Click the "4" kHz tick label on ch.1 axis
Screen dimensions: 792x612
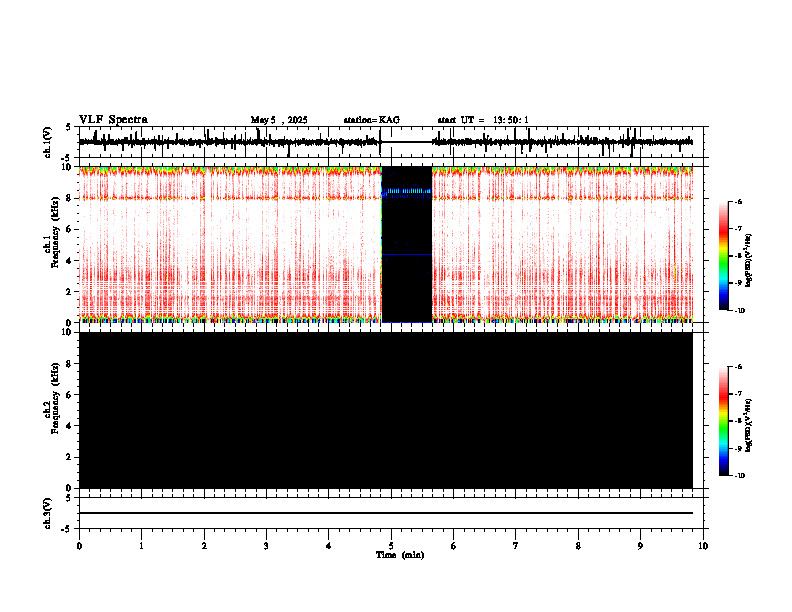click(x=70, y=261)
